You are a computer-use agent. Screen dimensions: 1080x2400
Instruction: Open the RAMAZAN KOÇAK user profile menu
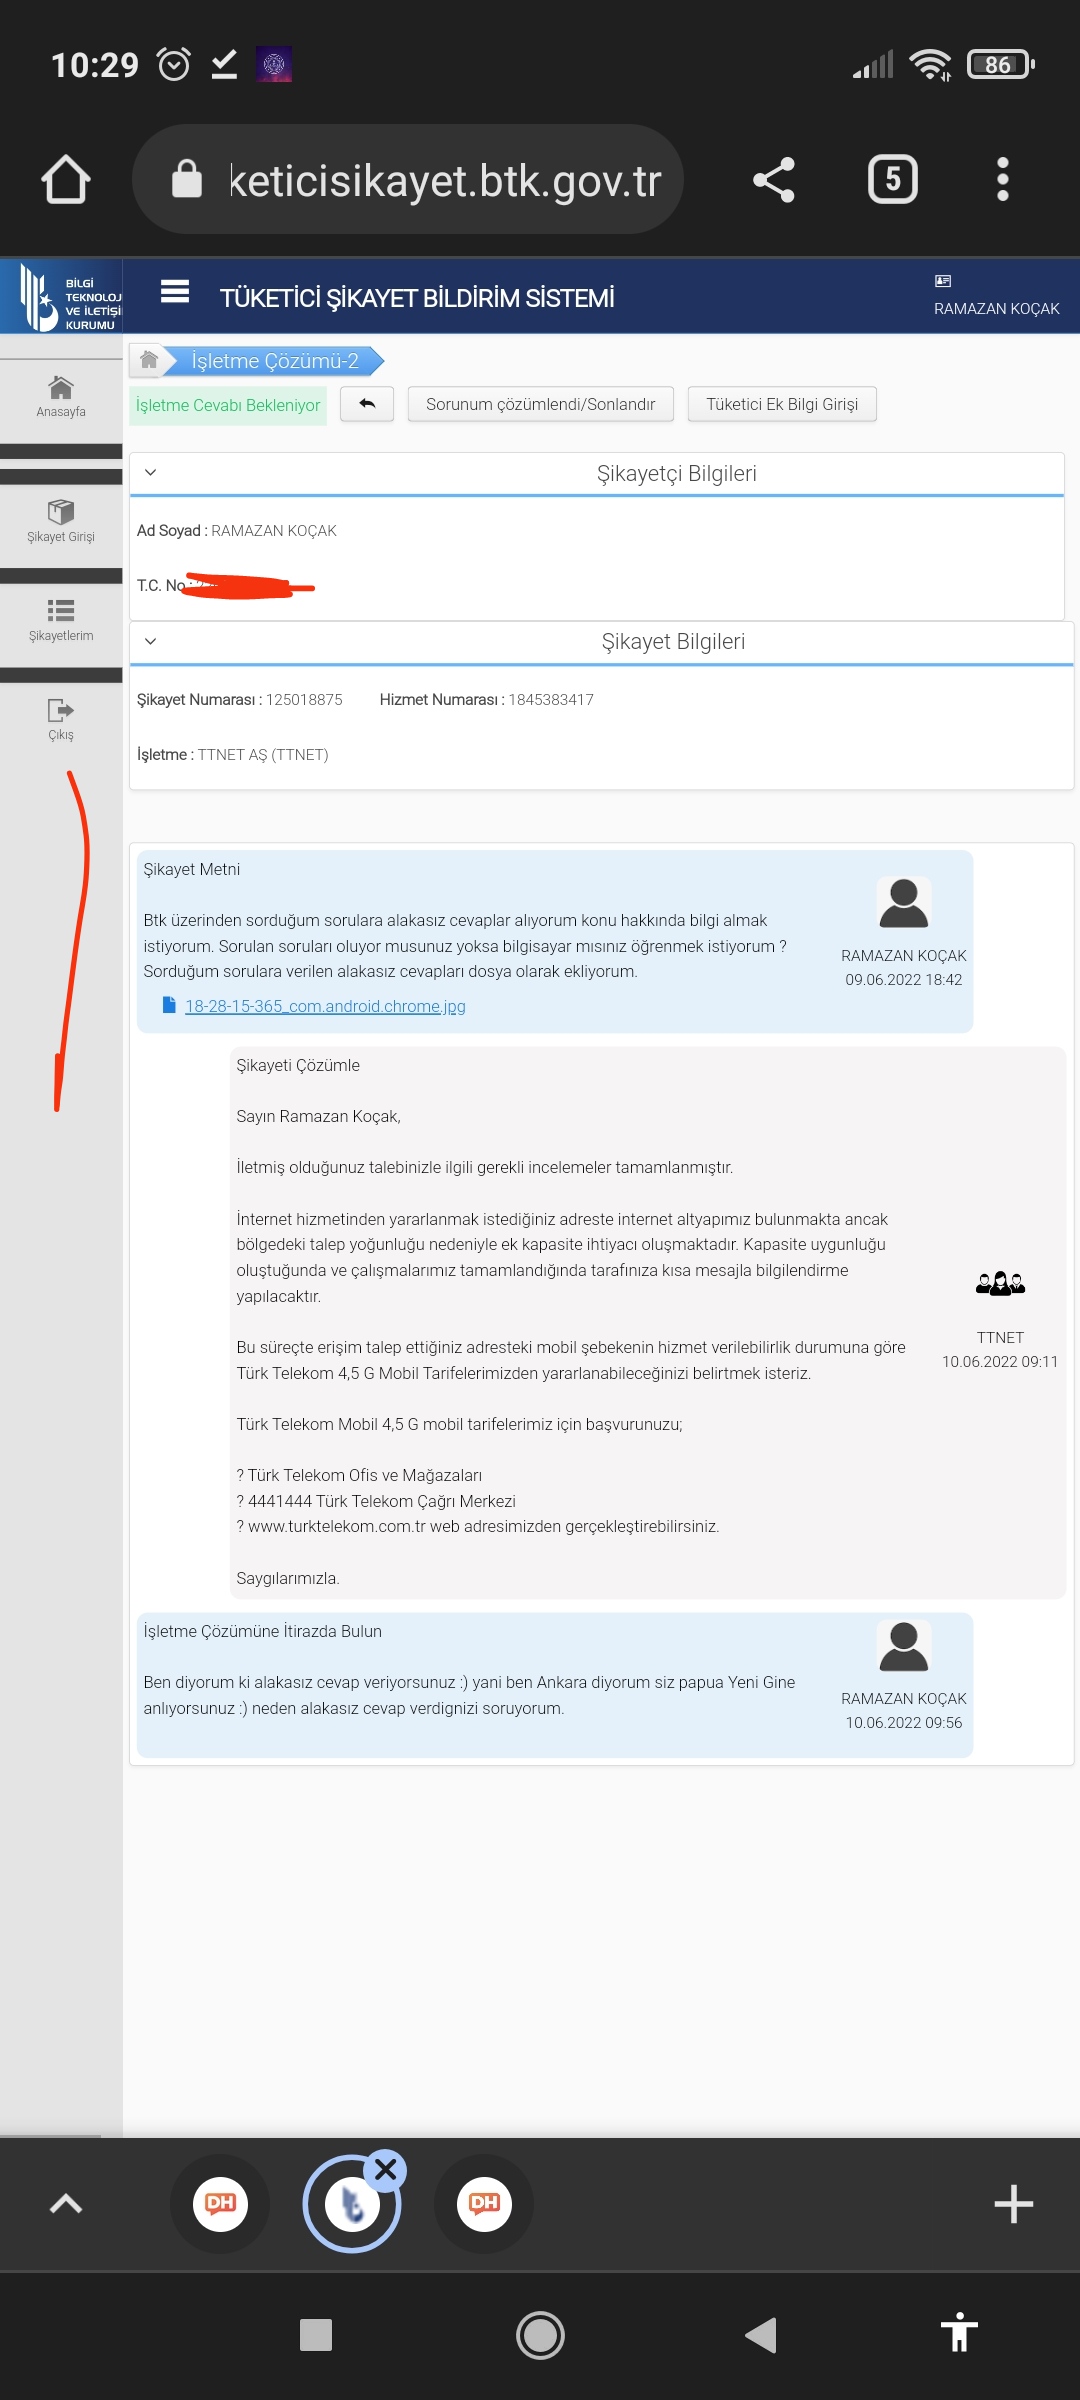(995, 297)
